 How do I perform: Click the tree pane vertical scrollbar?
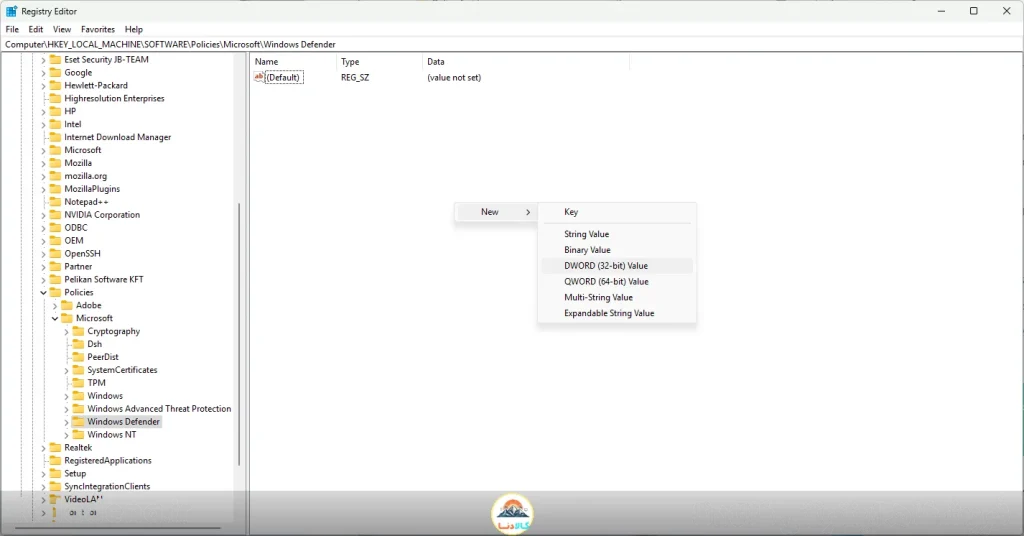[x=239, y=334]
